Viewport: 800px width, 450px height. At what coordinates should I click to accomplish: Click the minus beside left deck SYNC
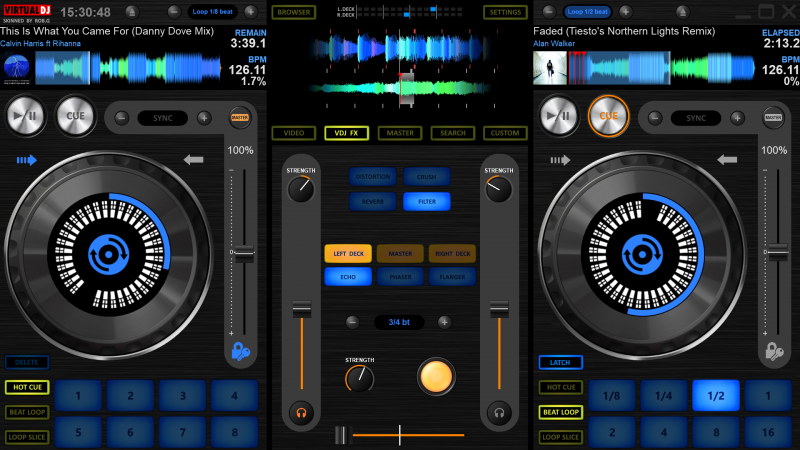click(x=121, y=118)
